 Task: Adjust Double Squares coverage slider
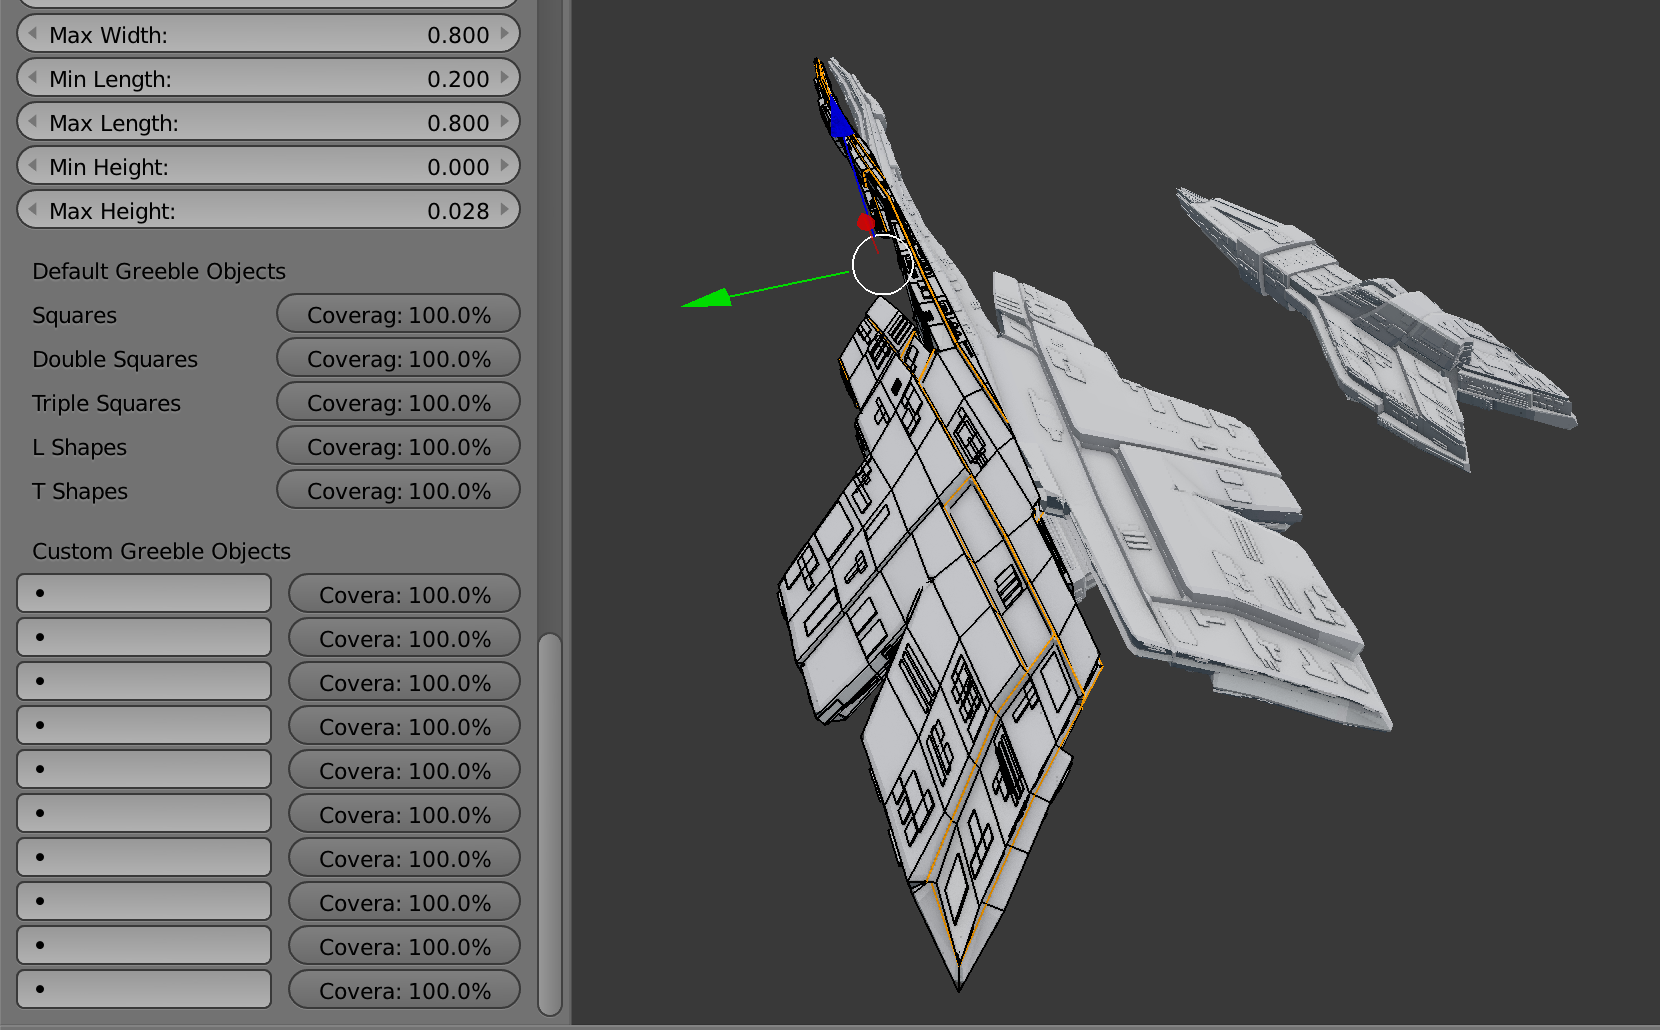click(x=398, y=358)
